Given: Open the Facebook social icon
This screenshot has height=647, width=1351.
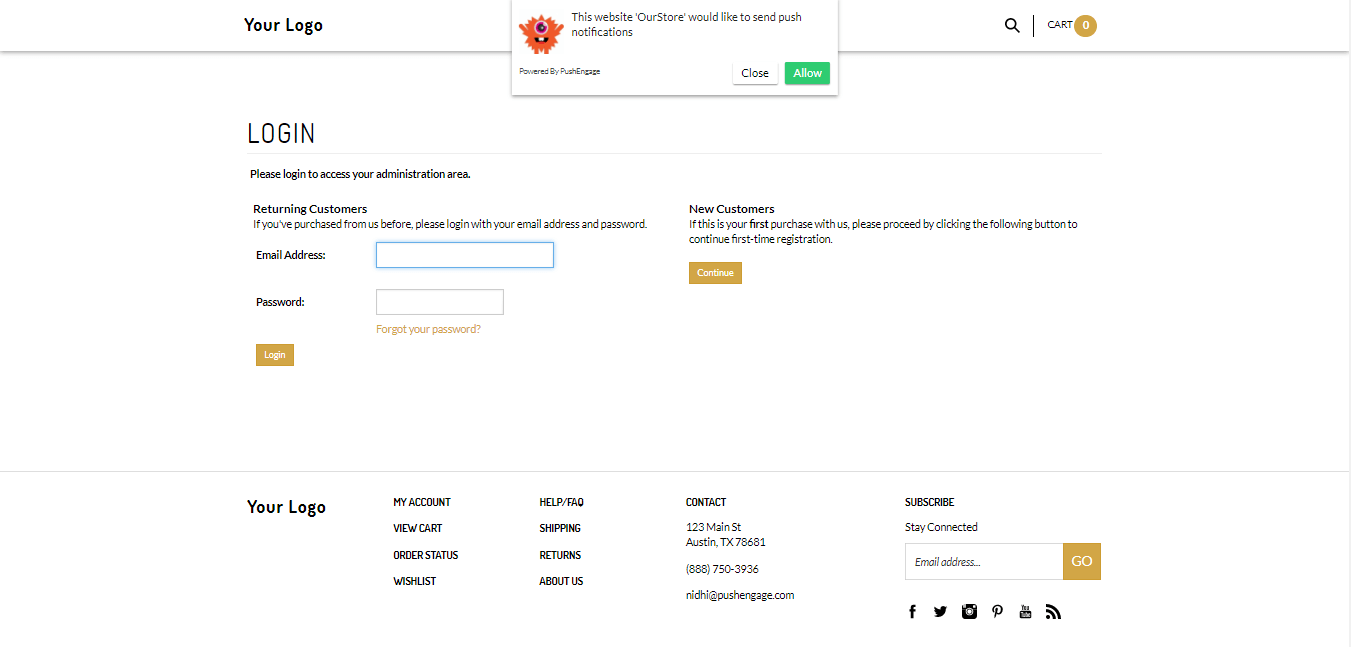Looking at the screenshot, I should pos(912,611).
